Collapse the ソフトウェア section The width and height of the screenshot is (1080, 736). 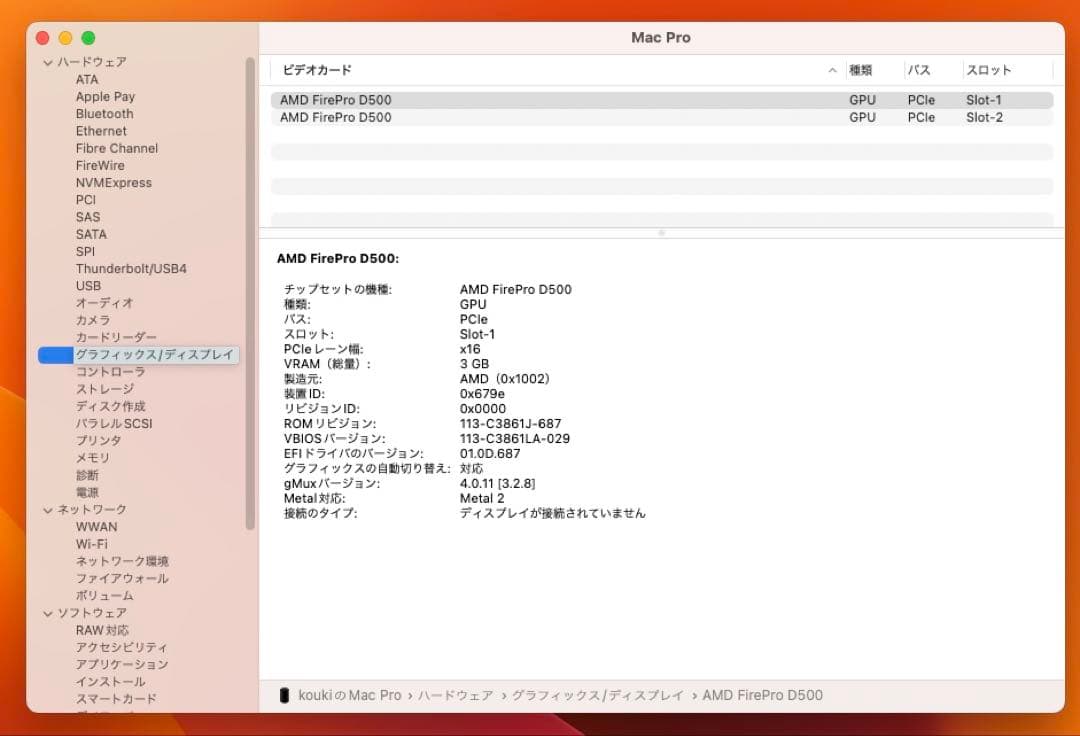click(48, 612)
